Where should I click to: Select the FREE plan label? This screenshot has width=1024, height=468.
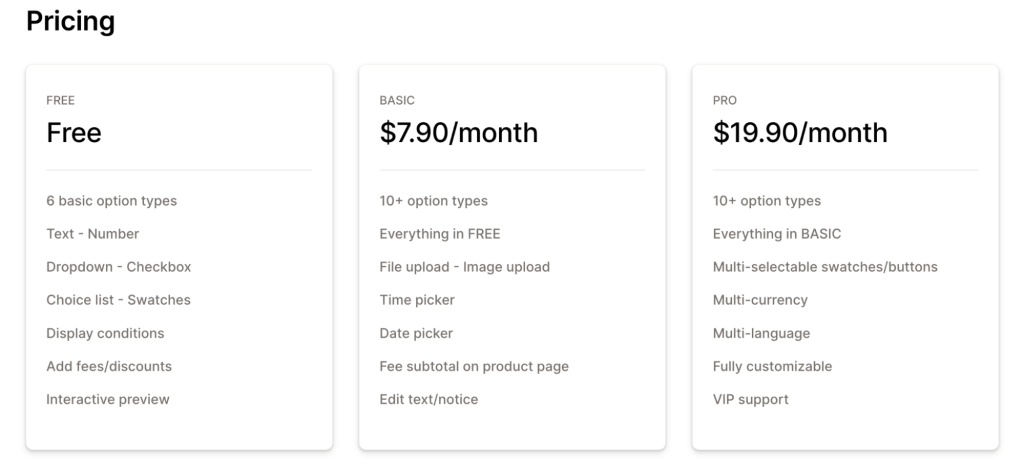pos(60,101)
